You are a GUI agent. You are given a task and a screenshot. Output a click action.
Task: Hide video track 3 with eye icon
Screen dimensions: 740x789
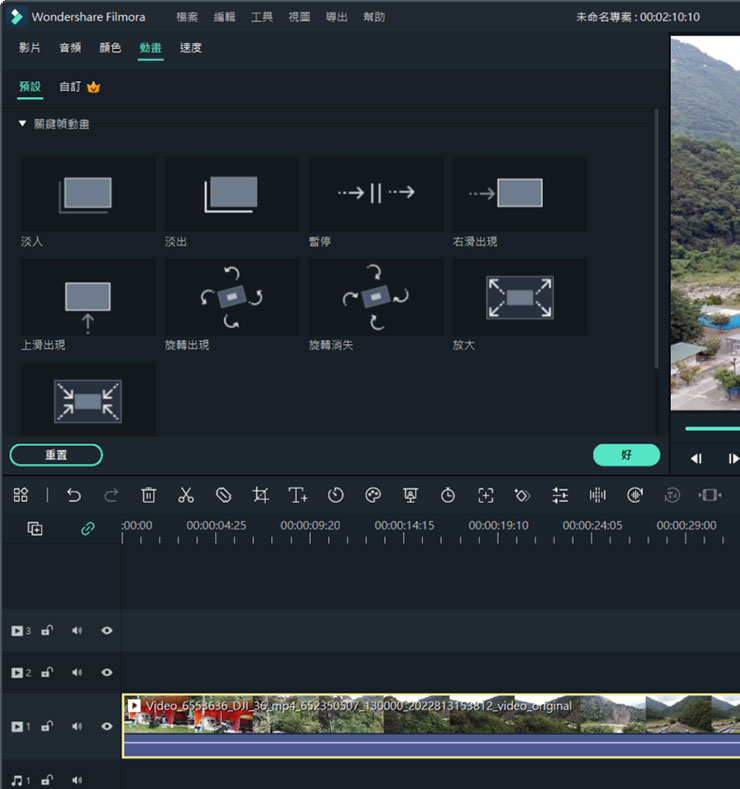pos(107,631)
